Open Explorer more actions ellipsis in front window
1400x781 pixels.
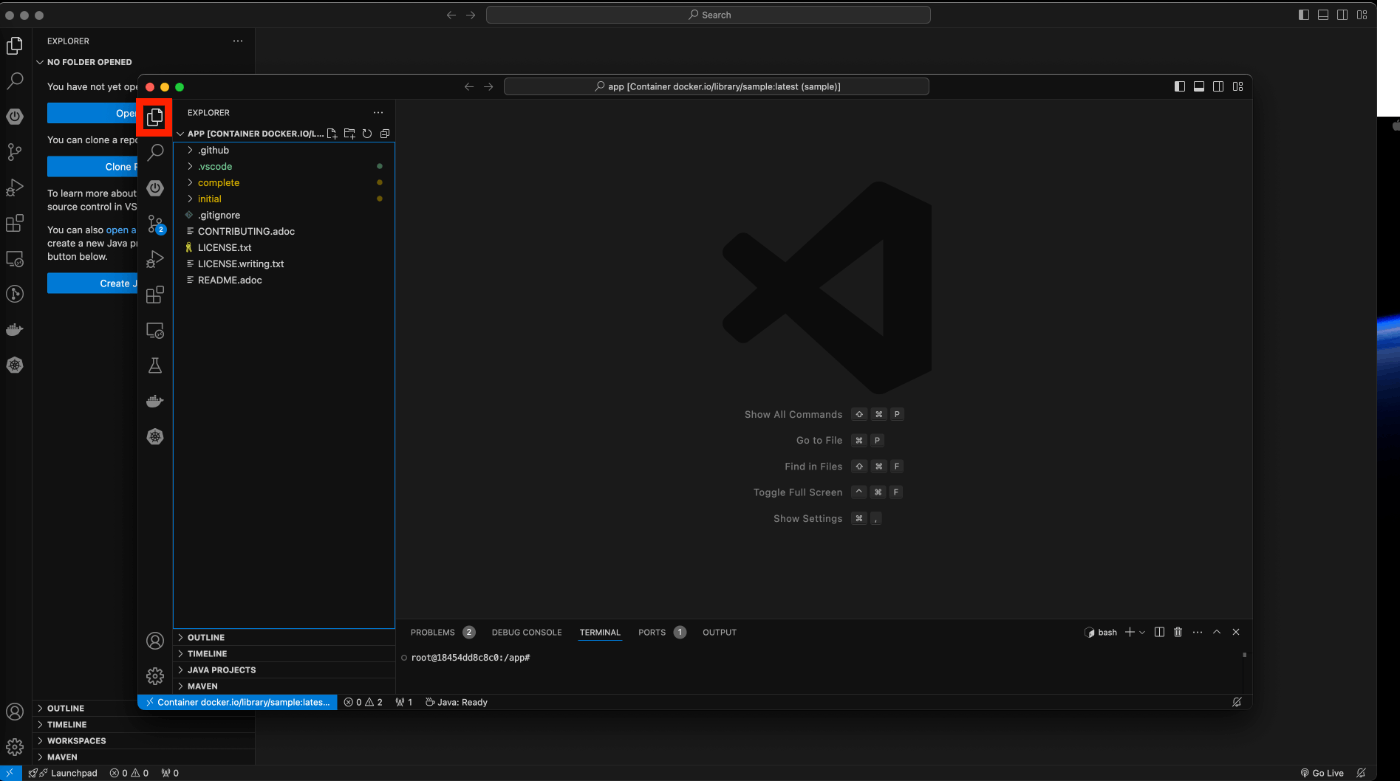378,113
